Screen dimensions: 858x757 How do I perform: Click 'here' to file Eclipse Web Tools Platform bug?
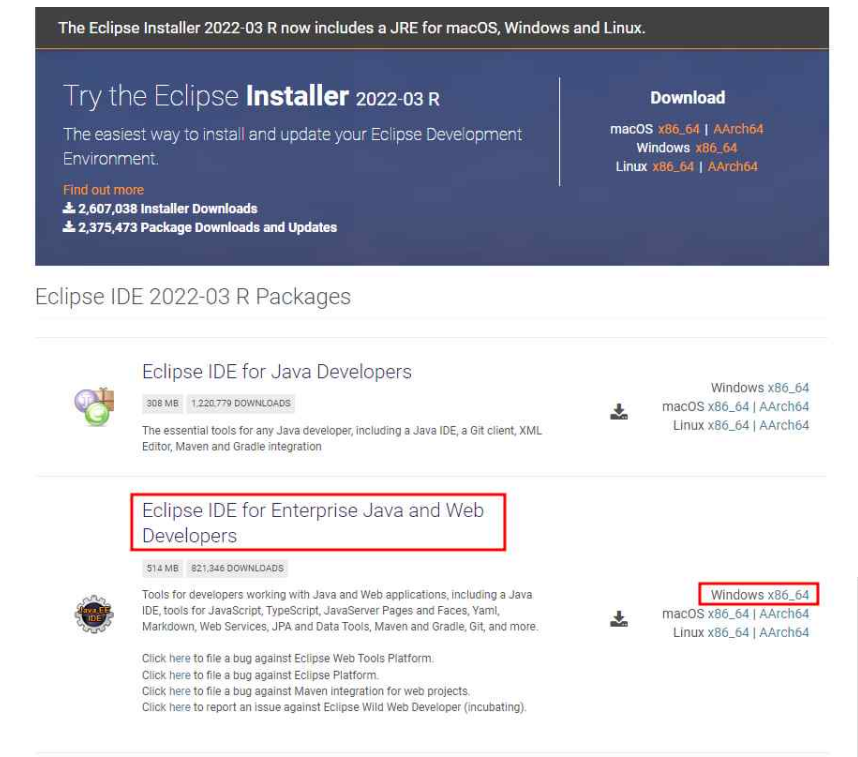179,658
